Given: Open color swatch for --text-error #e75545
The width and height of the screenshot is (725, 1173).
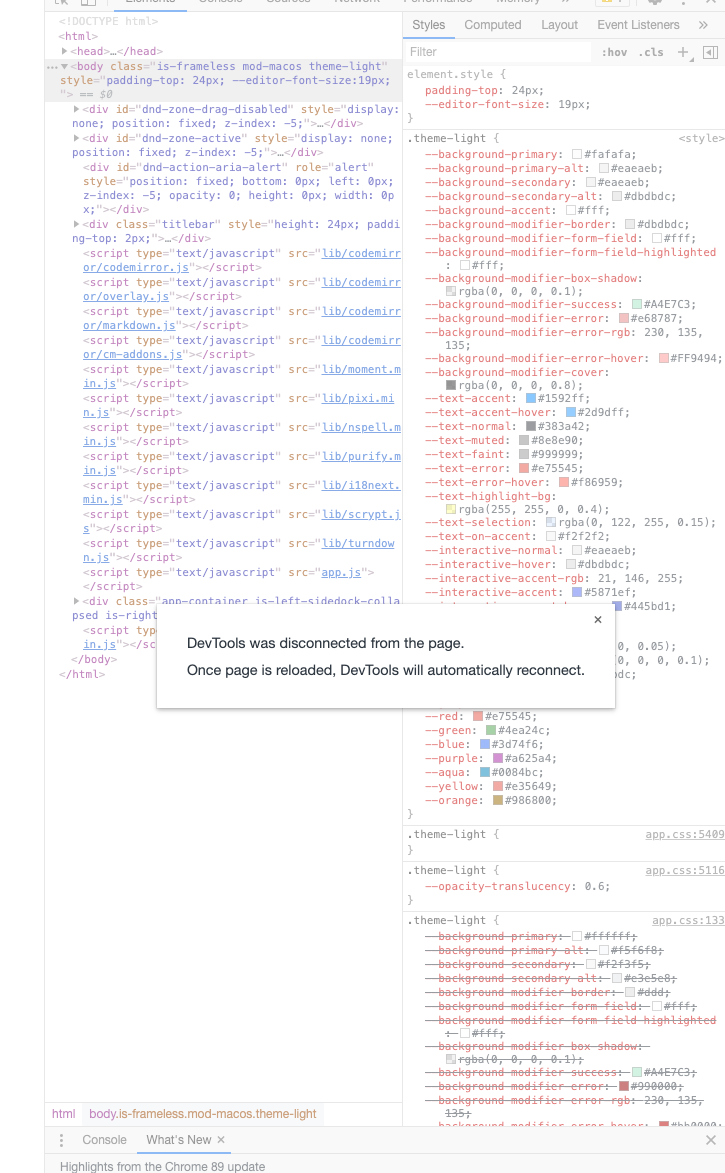Looking at the screenshot, I should coord(524,468).
